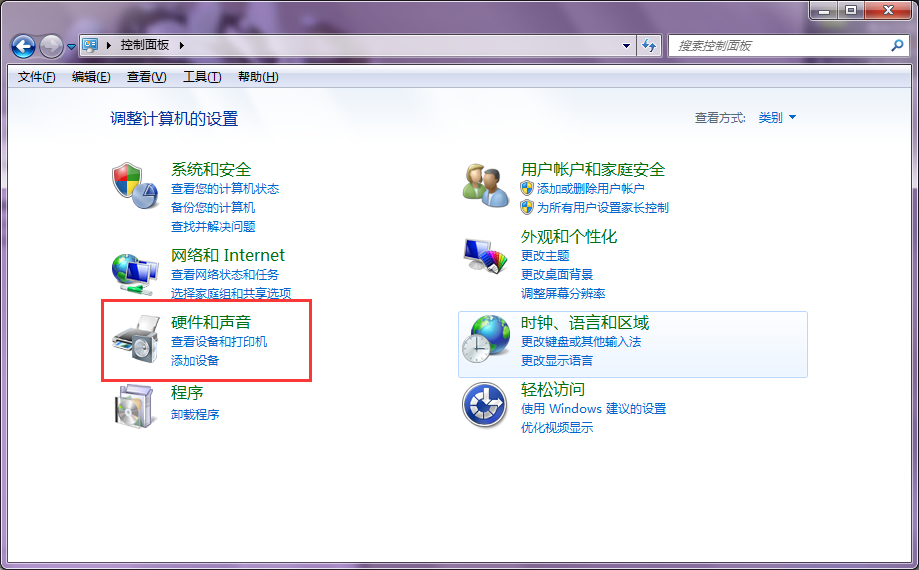Viewport: 919px width, 570px height.
Task: Click the 硬件和声音 heading link
Action: click(211, 322)
